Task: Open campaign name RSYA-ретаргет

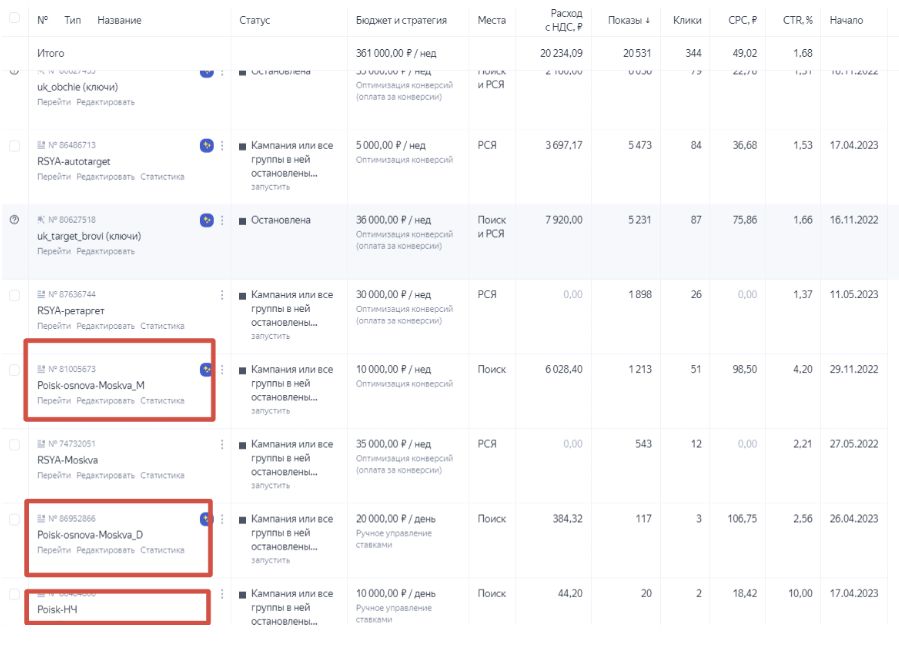Action: (x=70, y=311)
